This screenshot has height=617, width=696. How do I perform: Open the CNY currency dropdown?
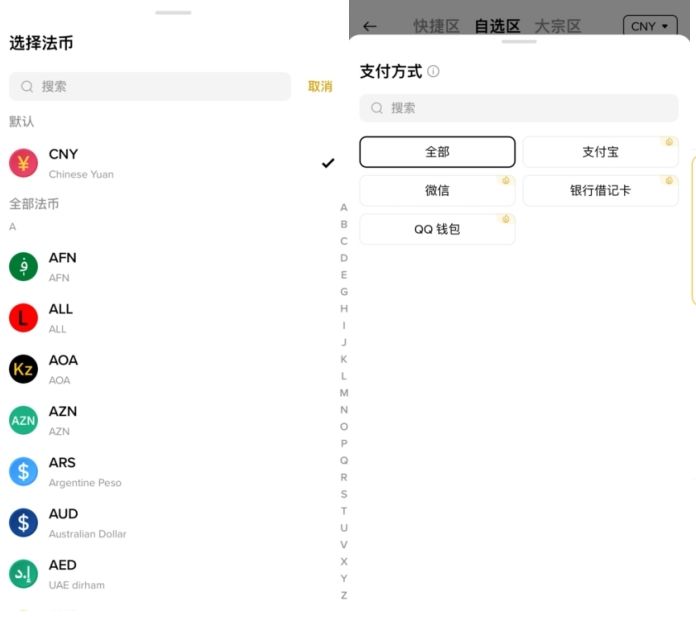coord(649,26)
